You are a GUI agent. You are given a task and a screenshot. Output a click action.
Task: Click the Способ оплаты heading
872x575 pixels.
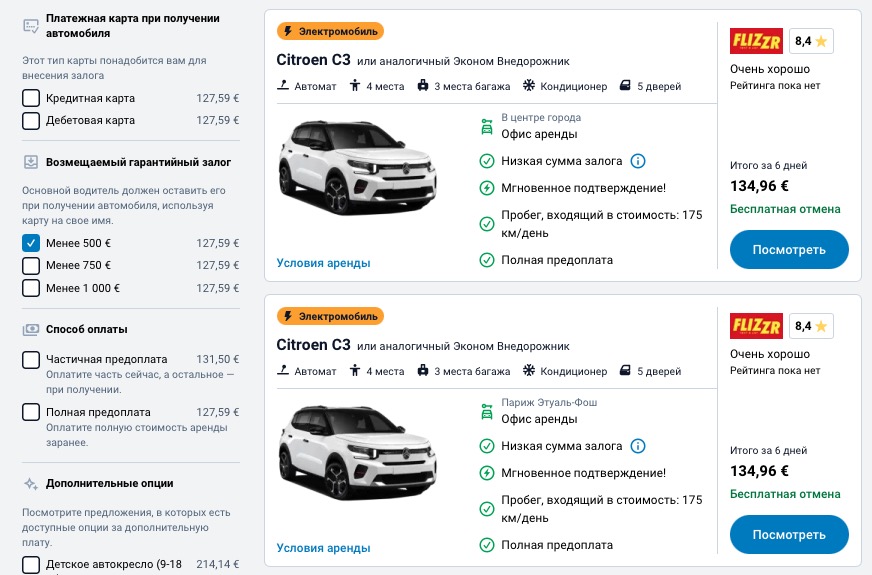point(87,329)
